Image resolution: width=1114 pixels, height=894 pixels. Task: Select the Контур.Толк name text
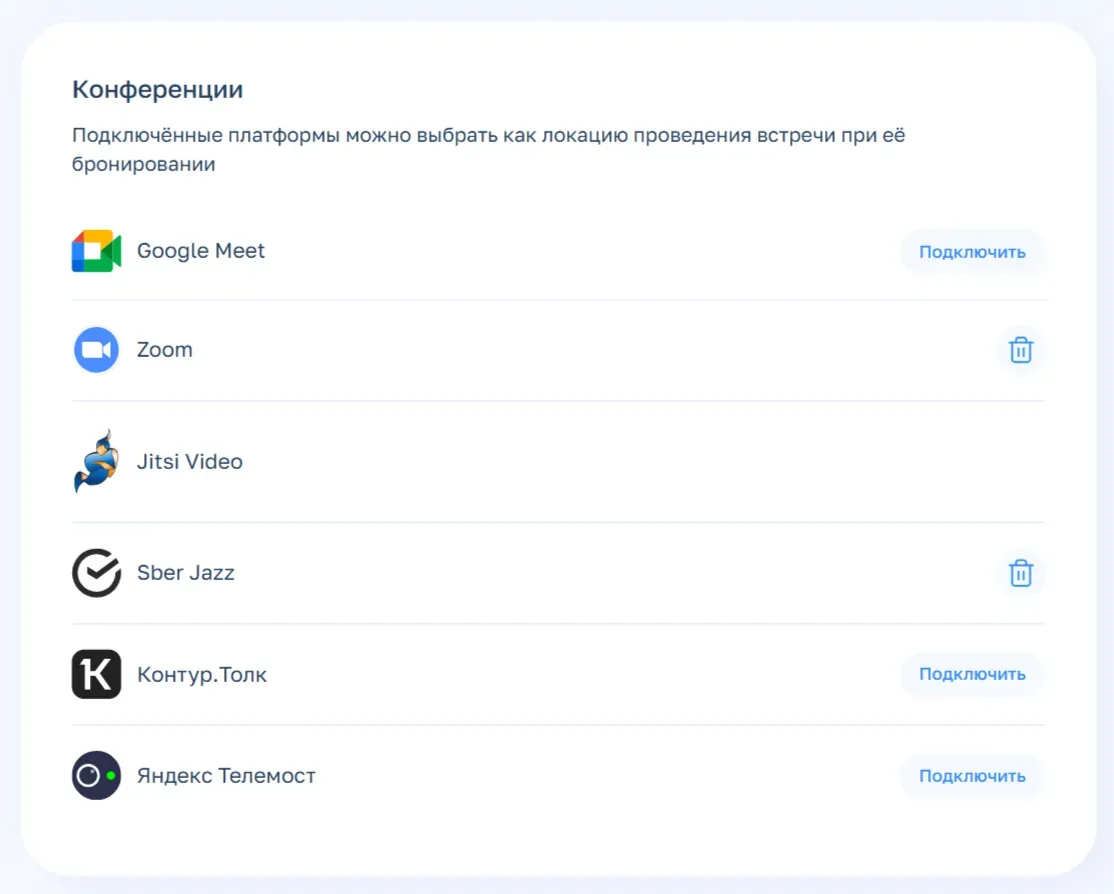(x=202, y=674)
